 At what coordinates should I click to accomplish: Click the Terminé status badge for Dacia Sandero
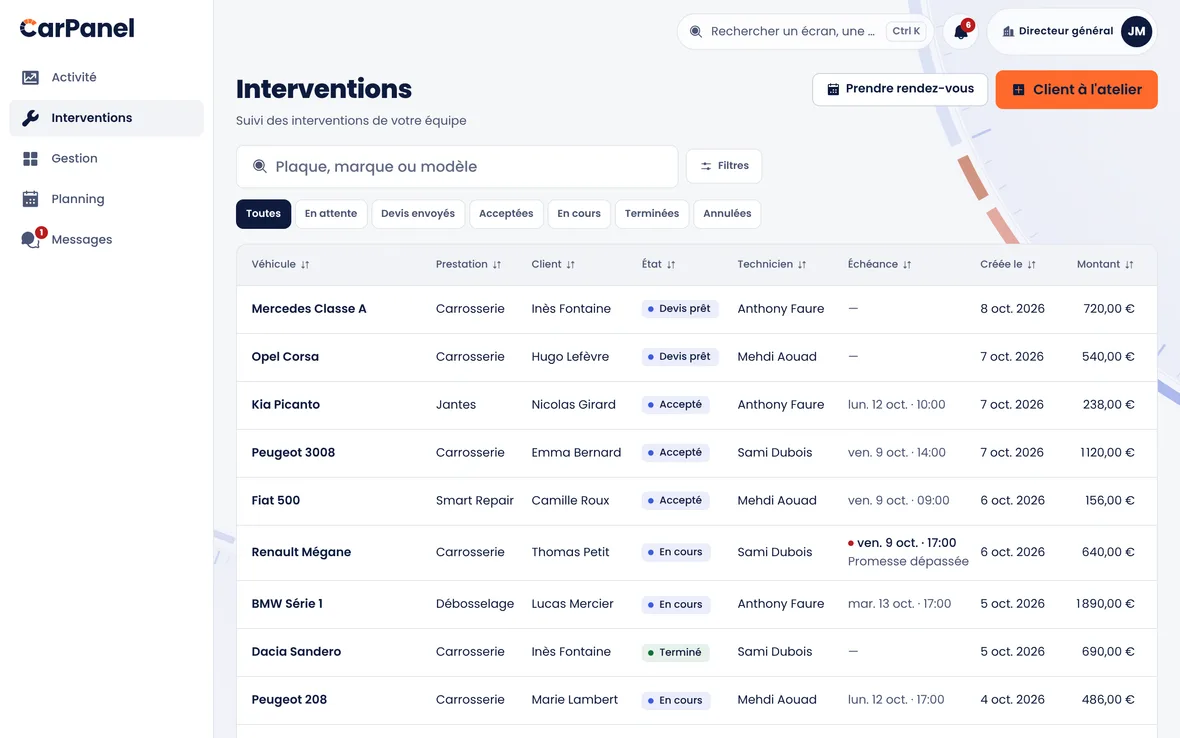675,652
